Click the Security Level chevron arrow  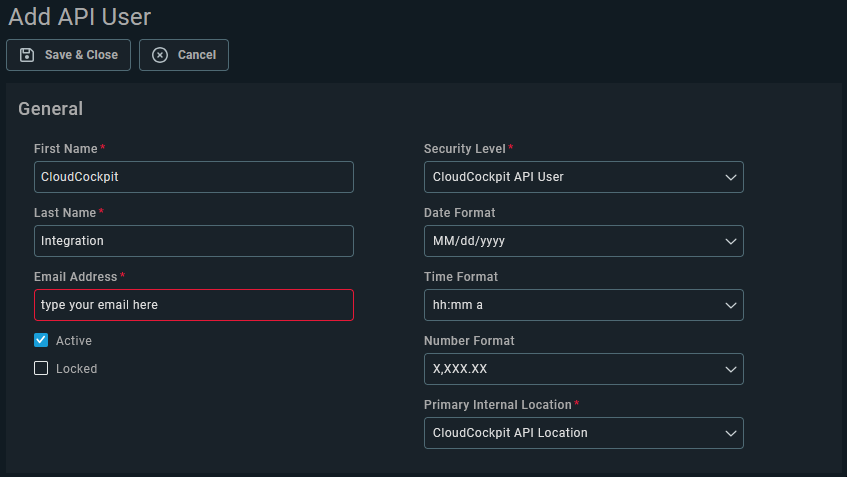[731, 178]
